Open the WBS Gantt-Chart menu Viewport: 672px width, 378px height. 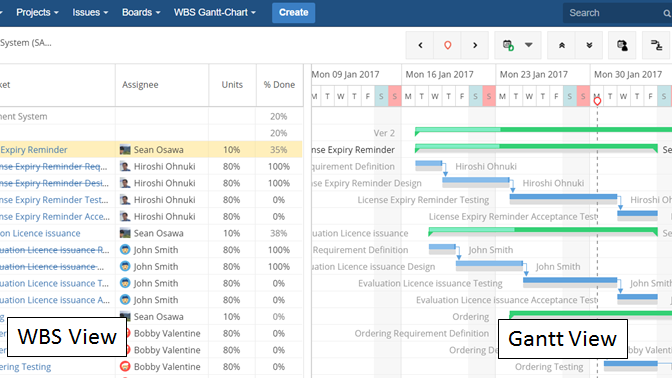coord(215,12)
